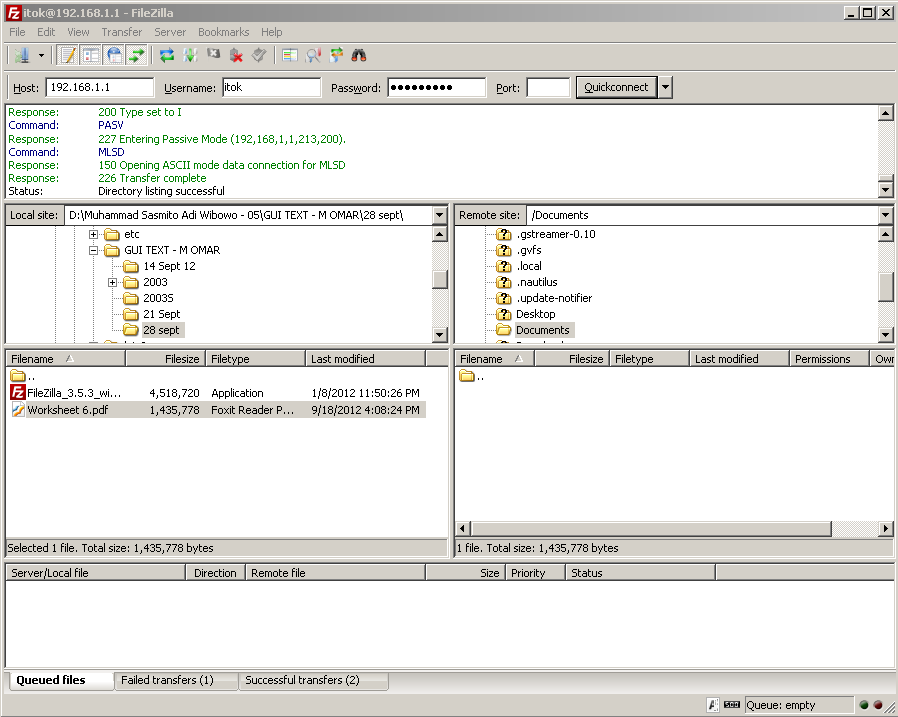The width and height of the screenshot is (898, 717).
Task: Open the Site Manager icon
Action: click(22, 55)
